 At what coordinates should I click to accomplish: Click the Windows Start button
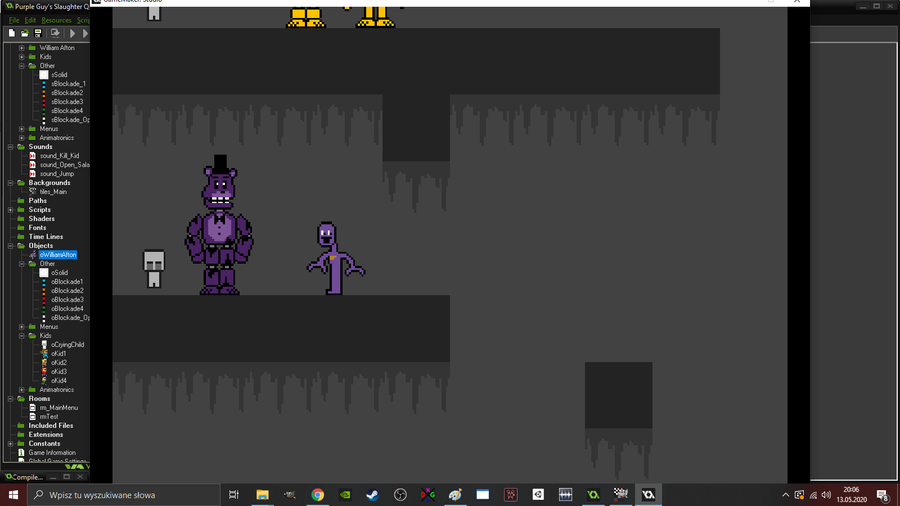(x=13, y=495)
